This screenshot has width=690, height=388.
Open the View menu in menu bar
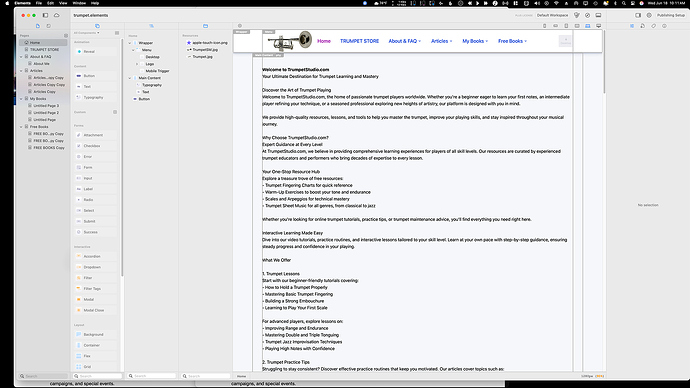pos(63,3)
